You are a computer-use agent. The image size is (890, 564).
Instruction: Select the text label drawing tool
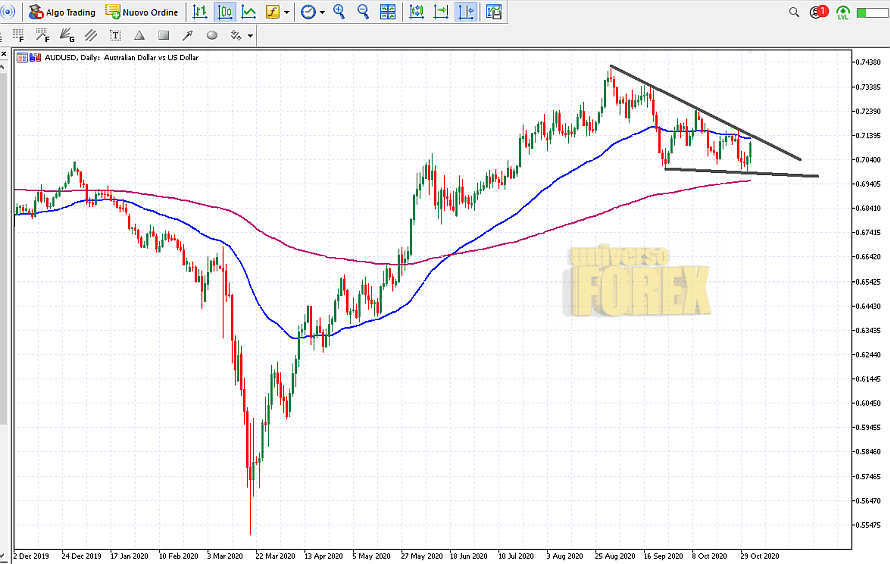tap(115, 35)
